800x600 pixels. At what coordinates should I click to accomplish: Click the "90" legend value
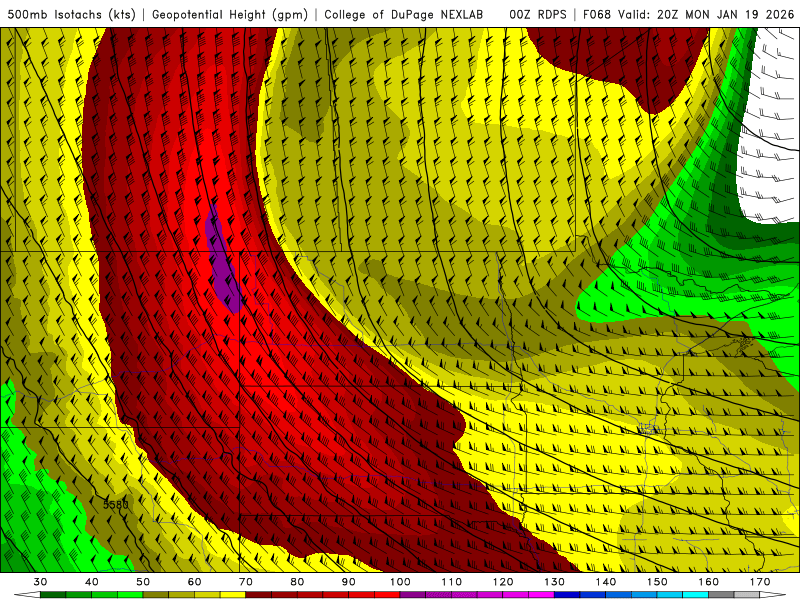(x=348, y=582)
